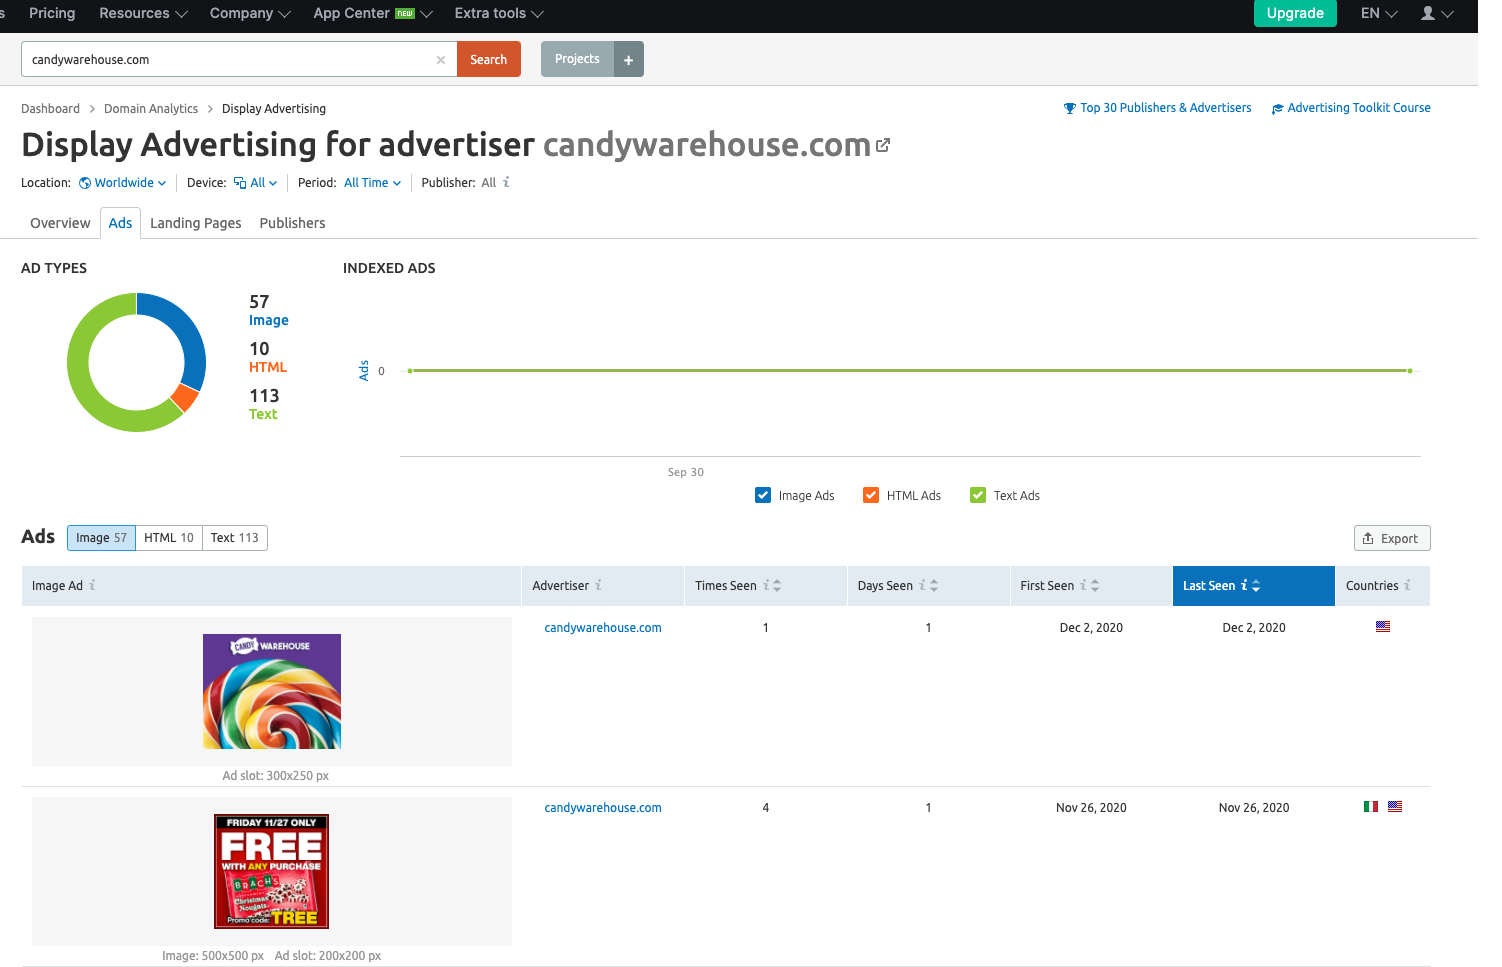Toggle the HTML Ads checkbox

871,495
